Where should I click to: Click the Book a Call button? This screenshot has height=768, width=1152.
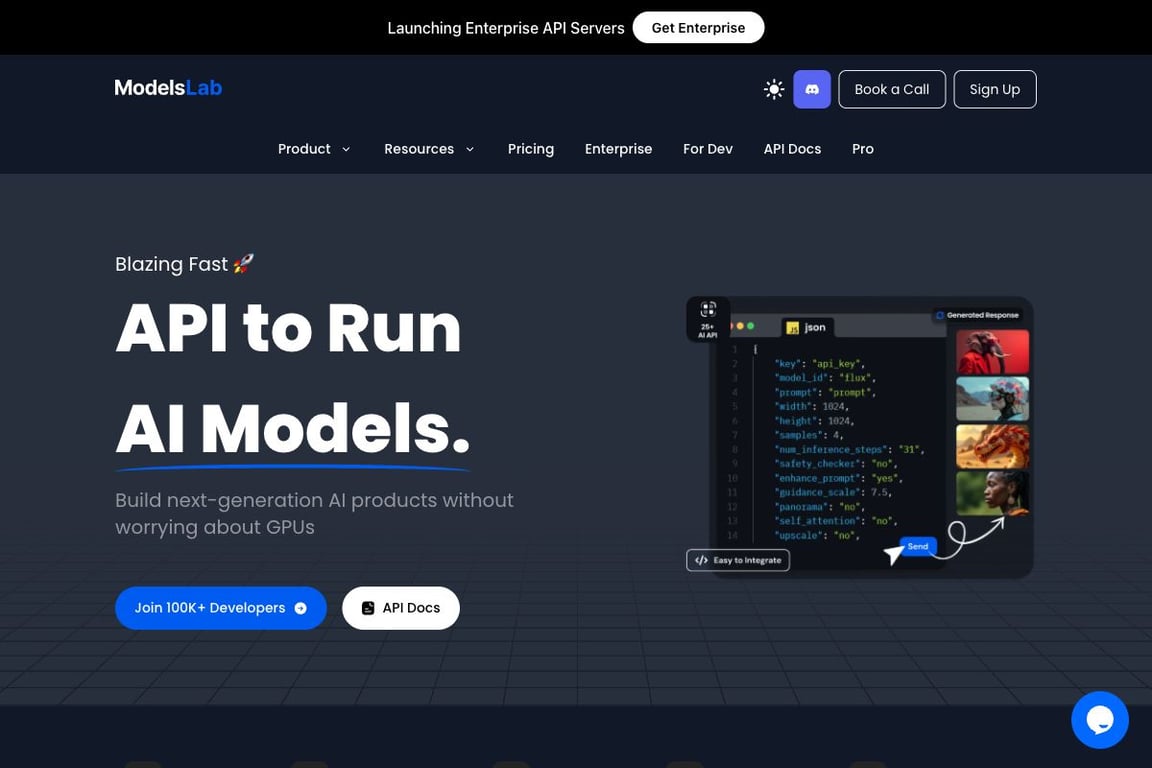point(892,89)
